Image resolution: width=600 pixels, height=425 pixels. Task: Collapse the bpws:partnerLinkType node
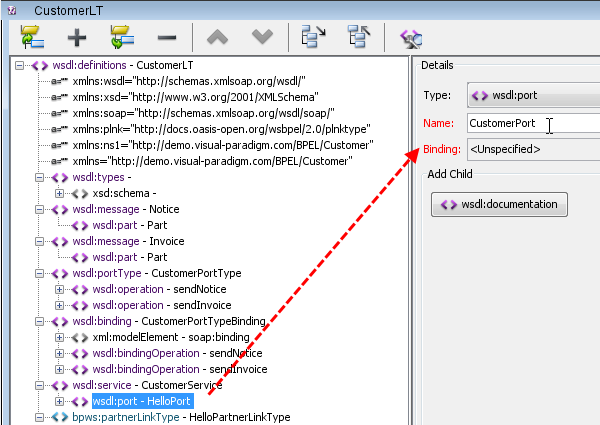click(39, 417)
